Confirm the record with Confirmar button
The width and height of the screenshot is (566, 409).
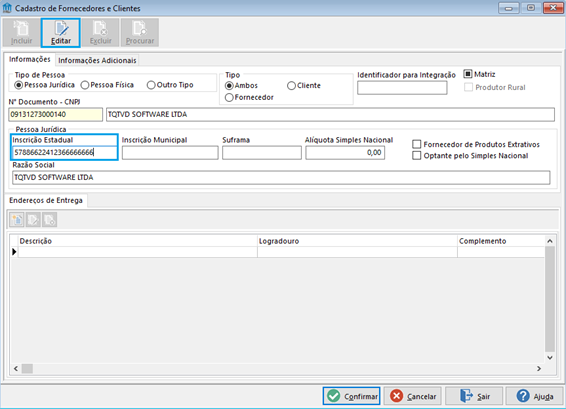pyautogui.click(x=352, y=396)
